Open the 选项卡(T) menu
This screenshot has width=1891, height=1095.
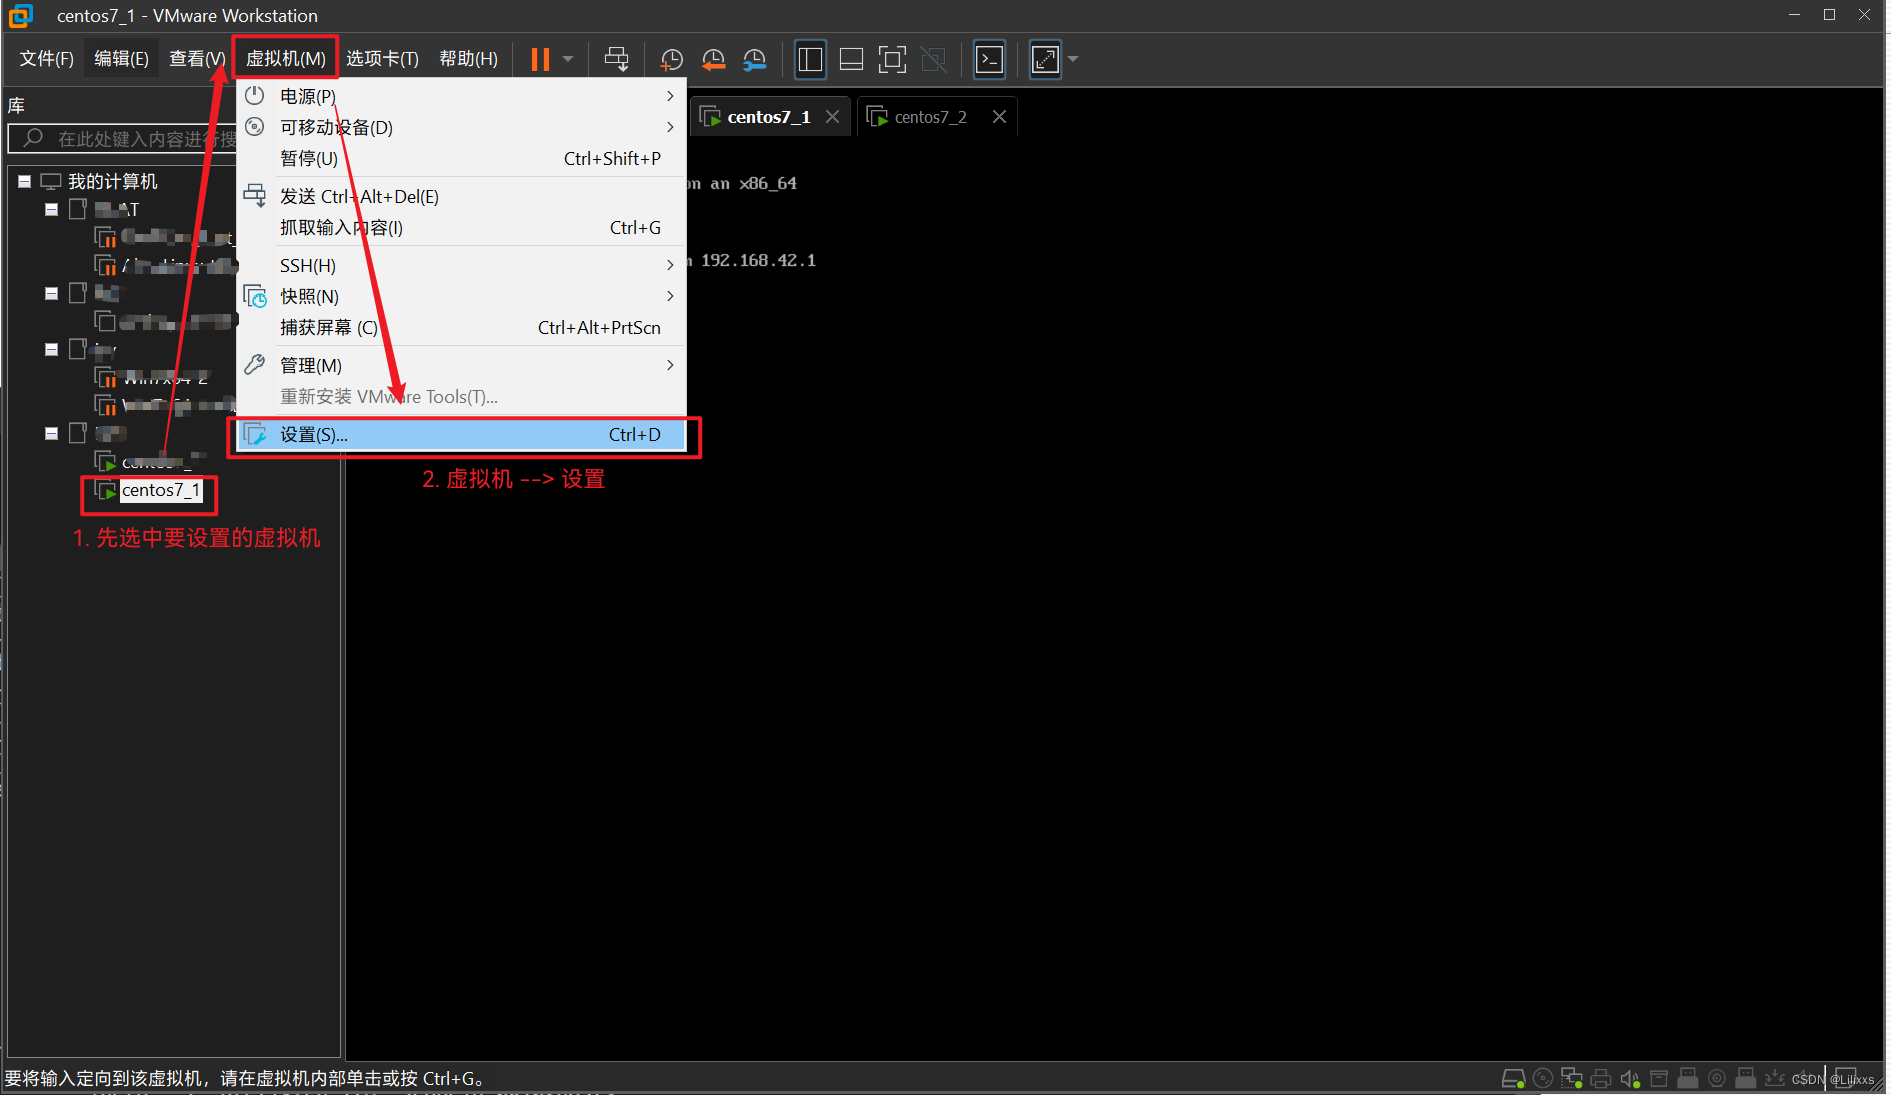[382, 59]
